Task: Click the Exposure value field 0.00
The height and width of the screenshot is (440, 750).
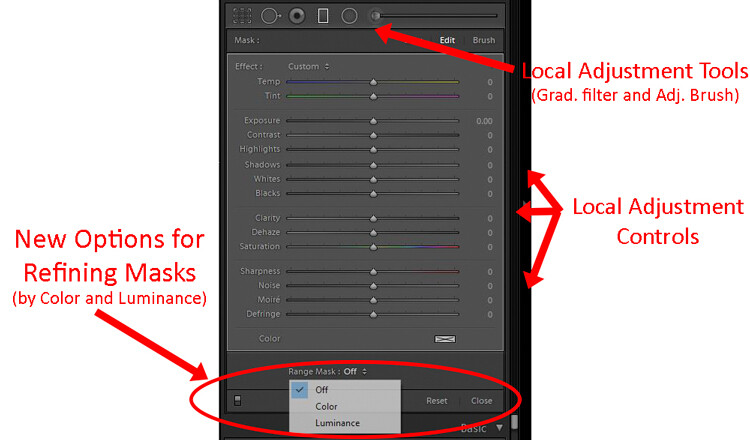Action: pyautogui.click(x=484, y=121)
